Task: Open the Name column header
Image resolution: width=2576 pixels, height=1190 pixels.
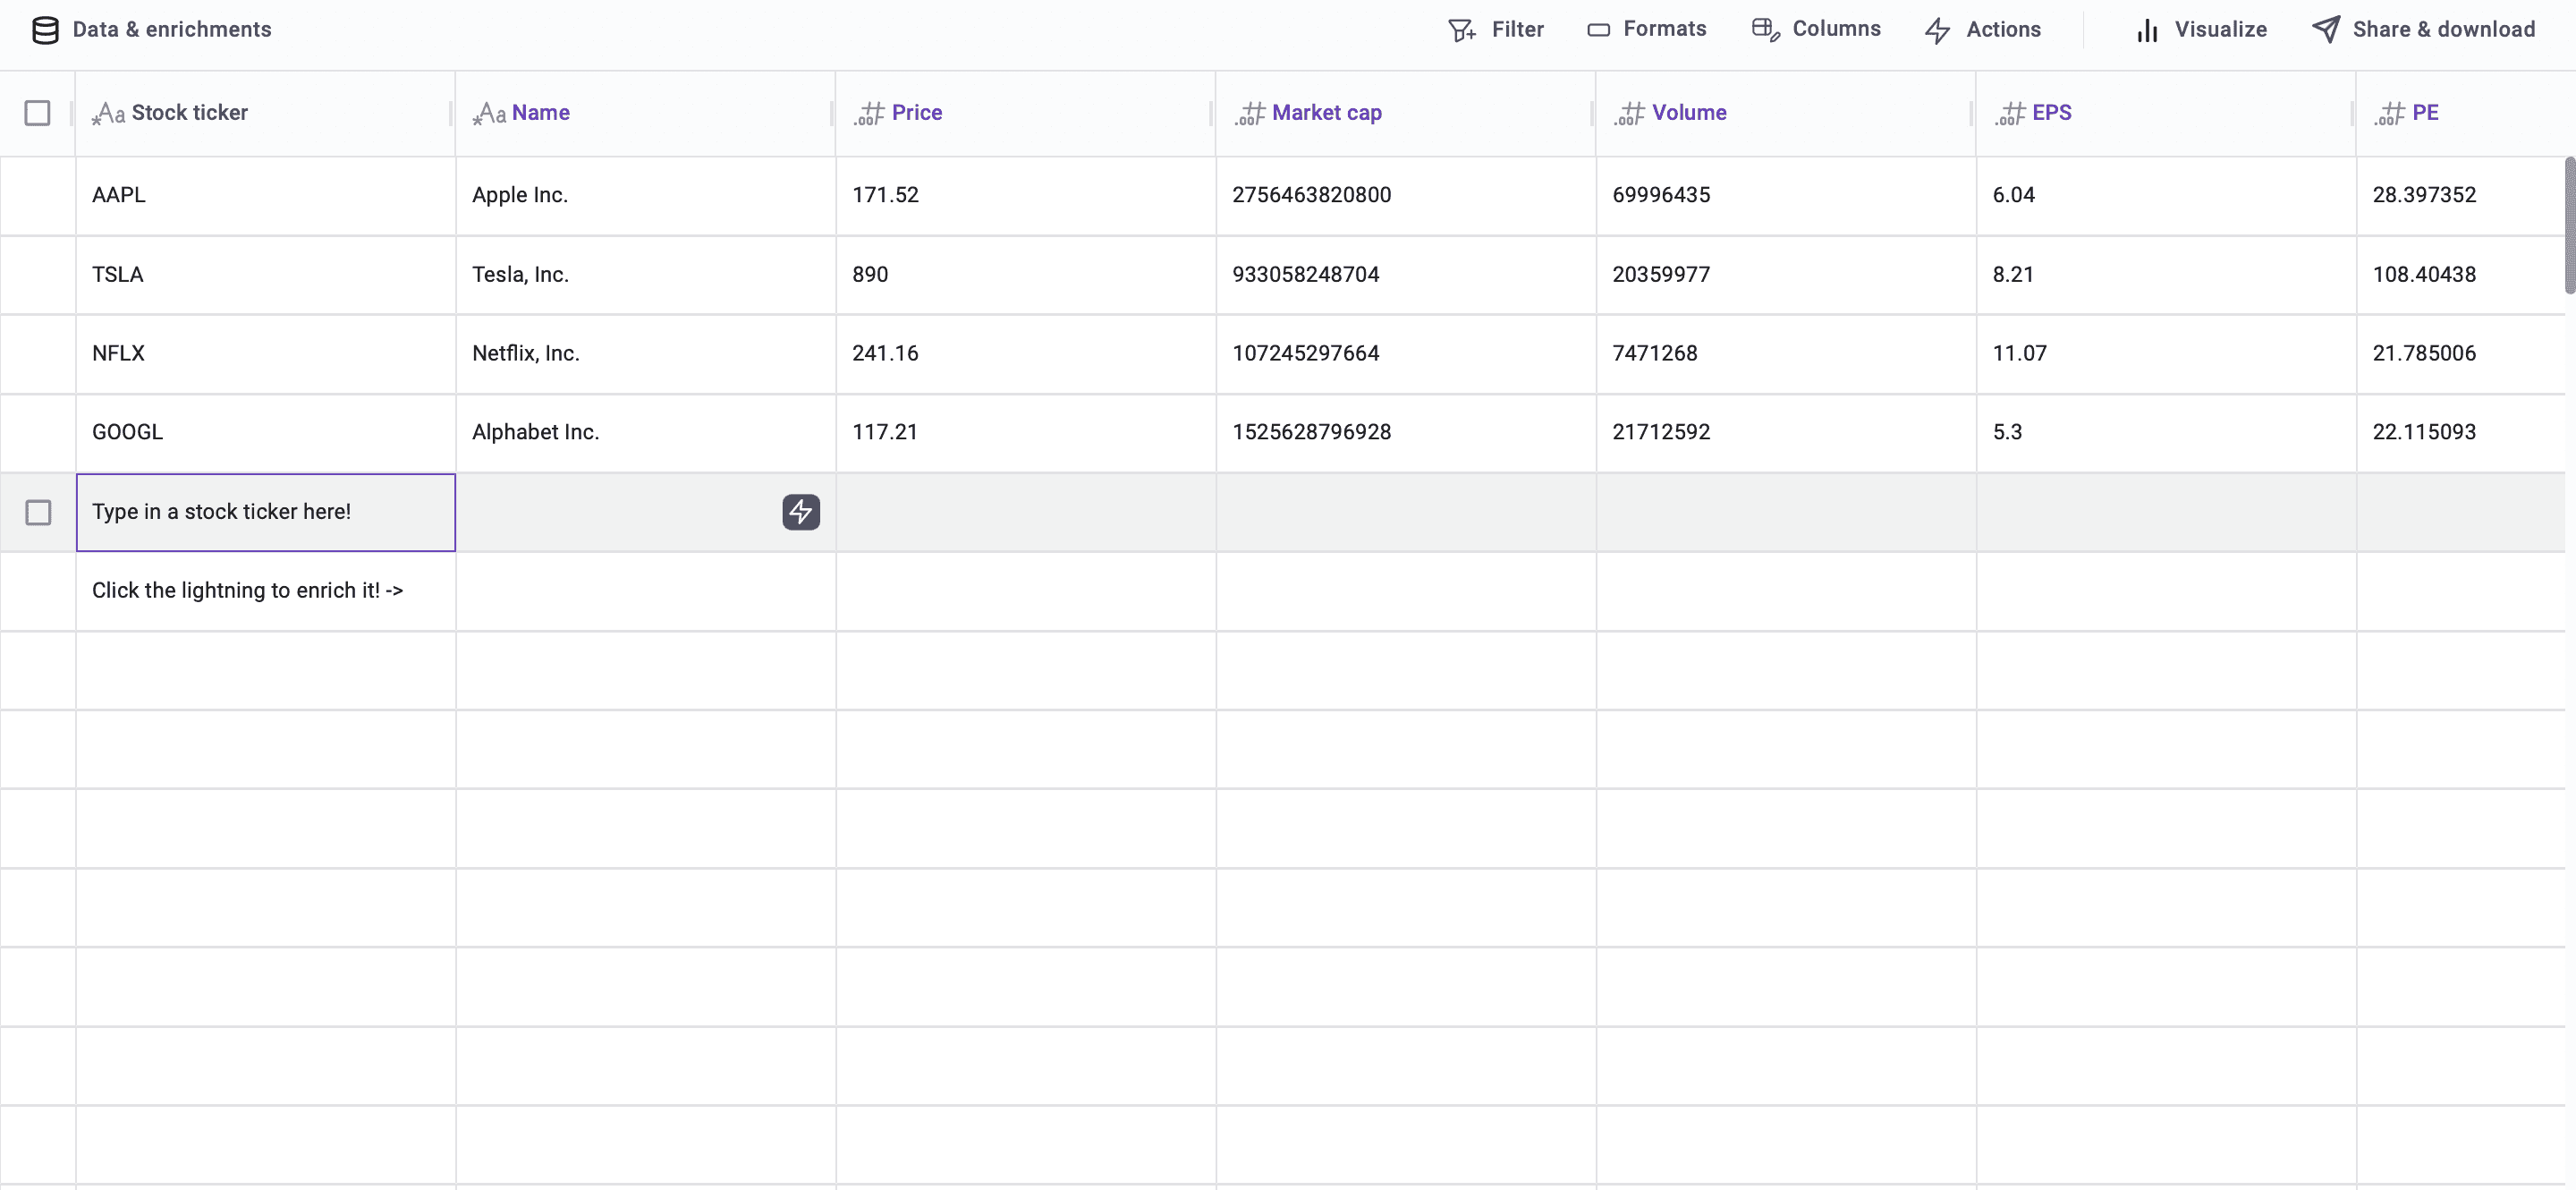Action: [540, 113]
